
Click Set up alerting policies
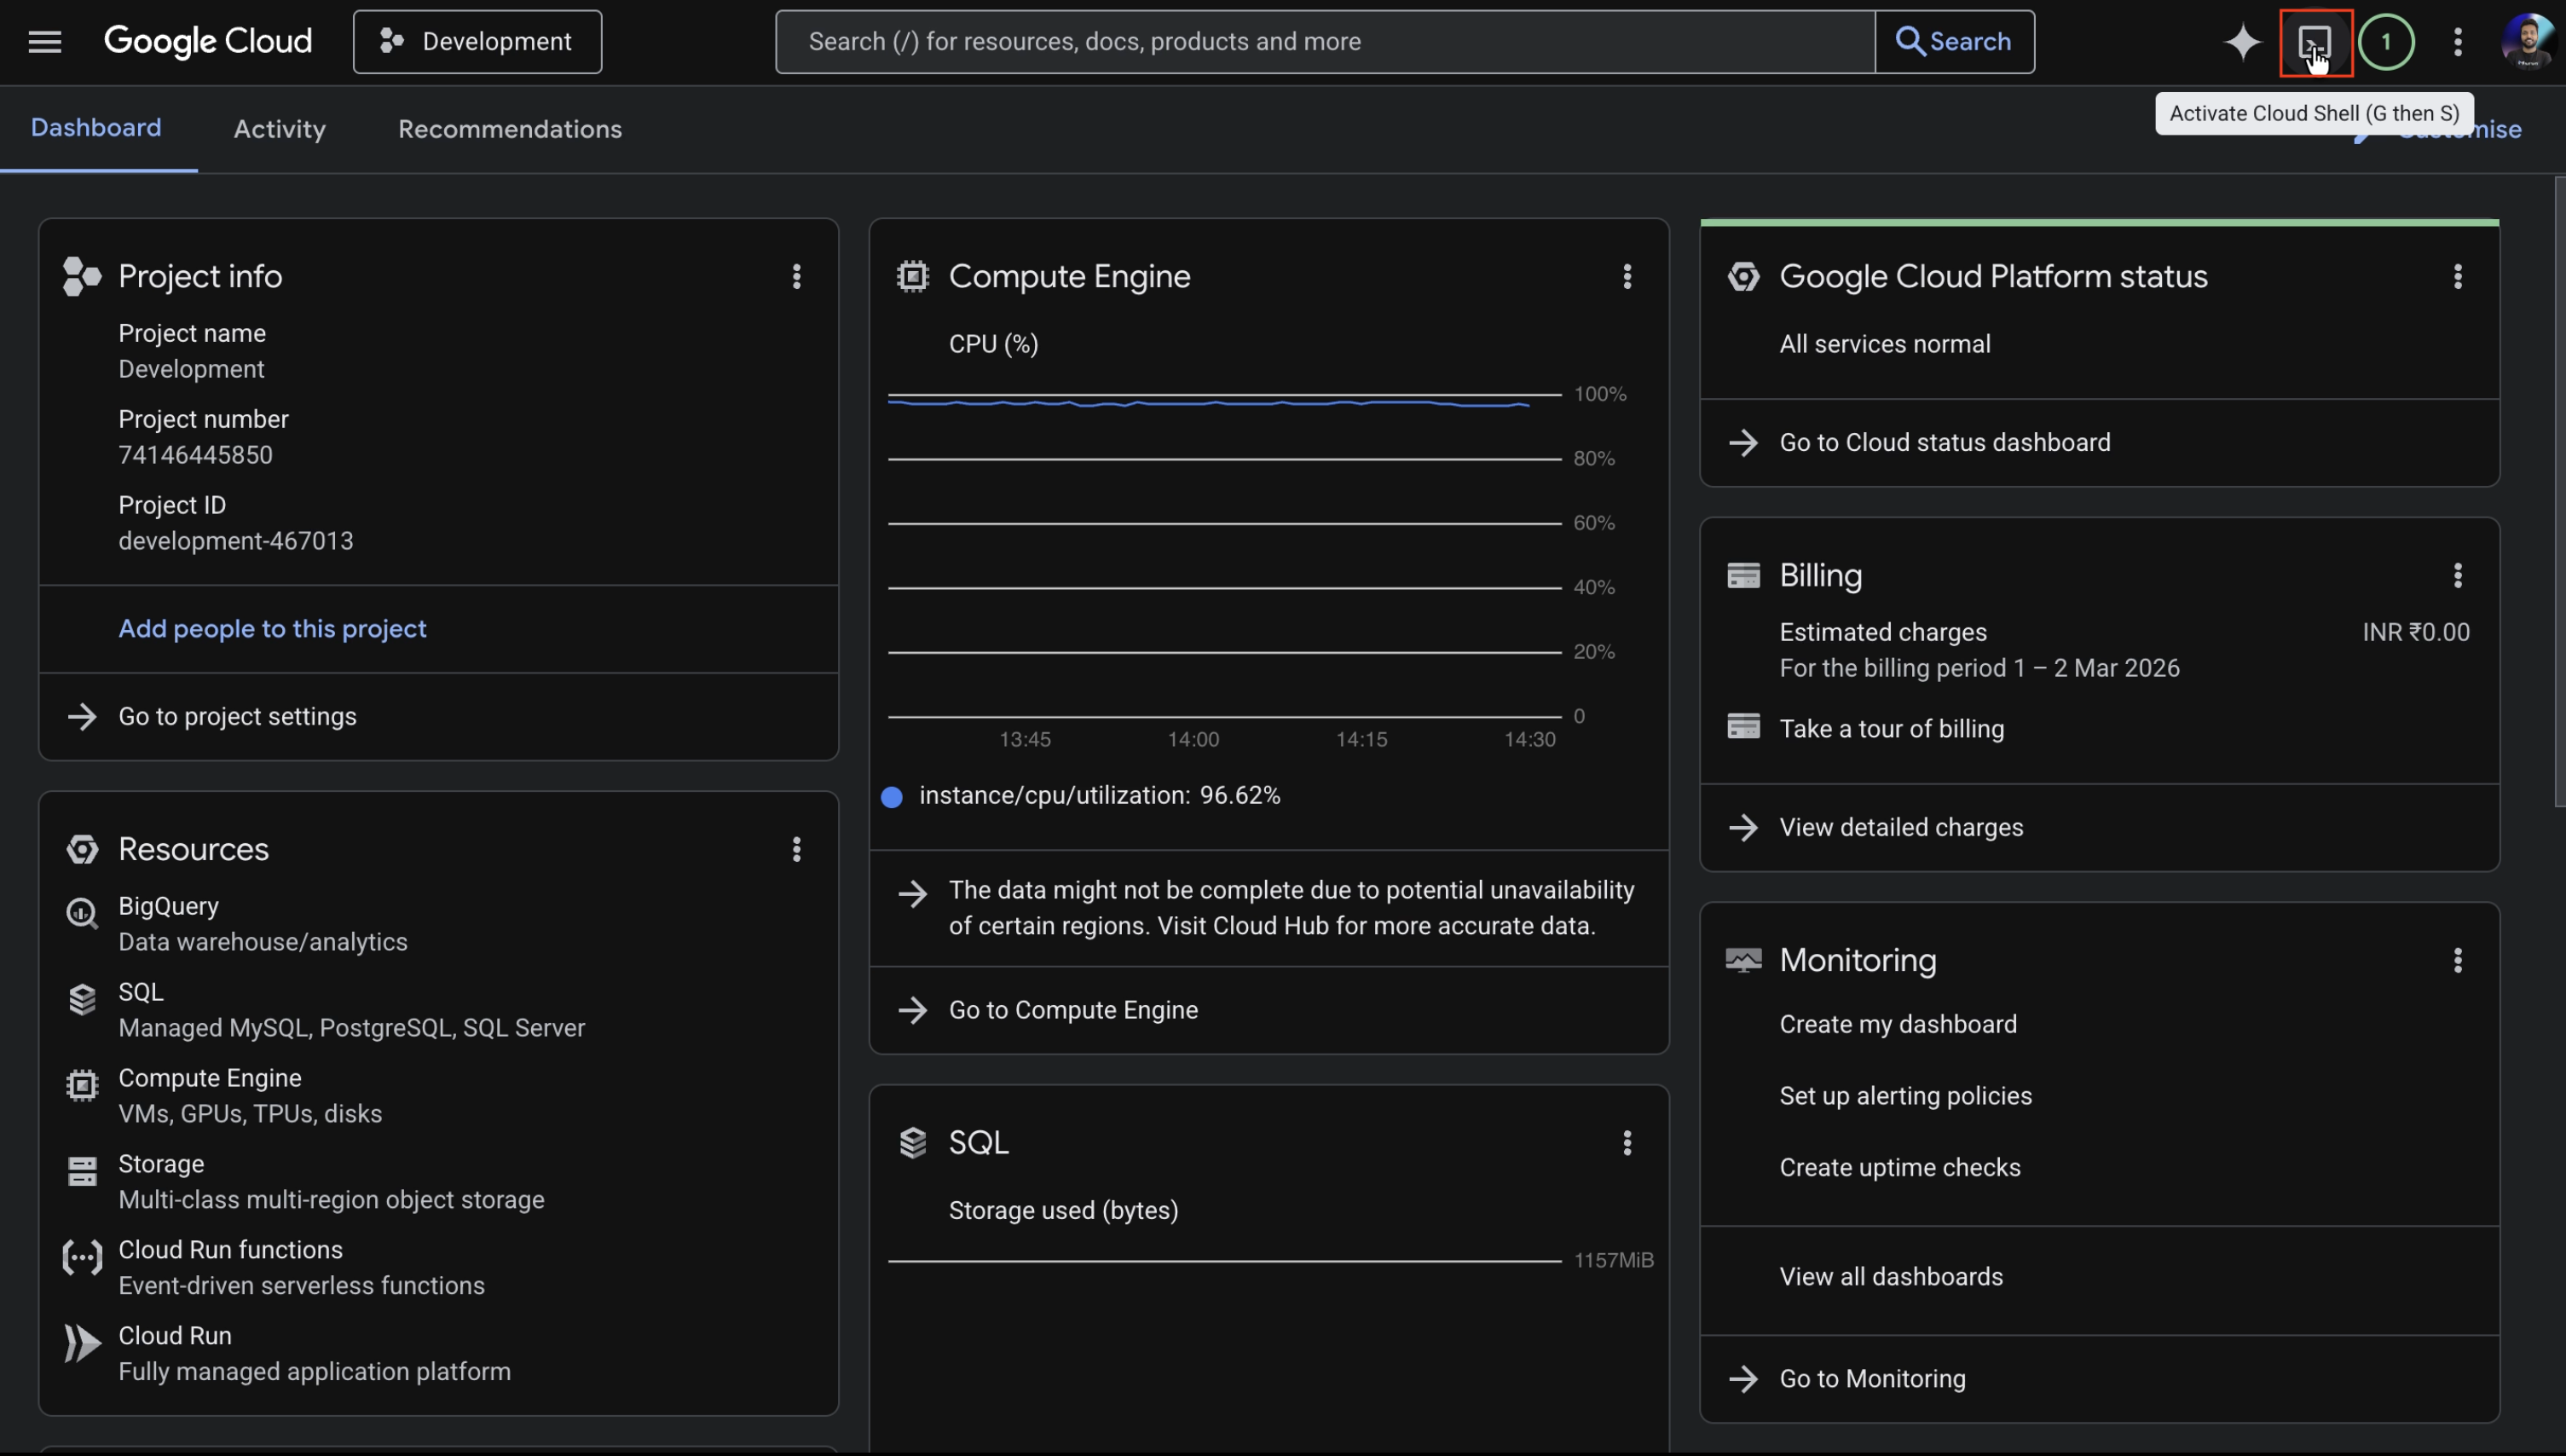click(1905, 1095)
